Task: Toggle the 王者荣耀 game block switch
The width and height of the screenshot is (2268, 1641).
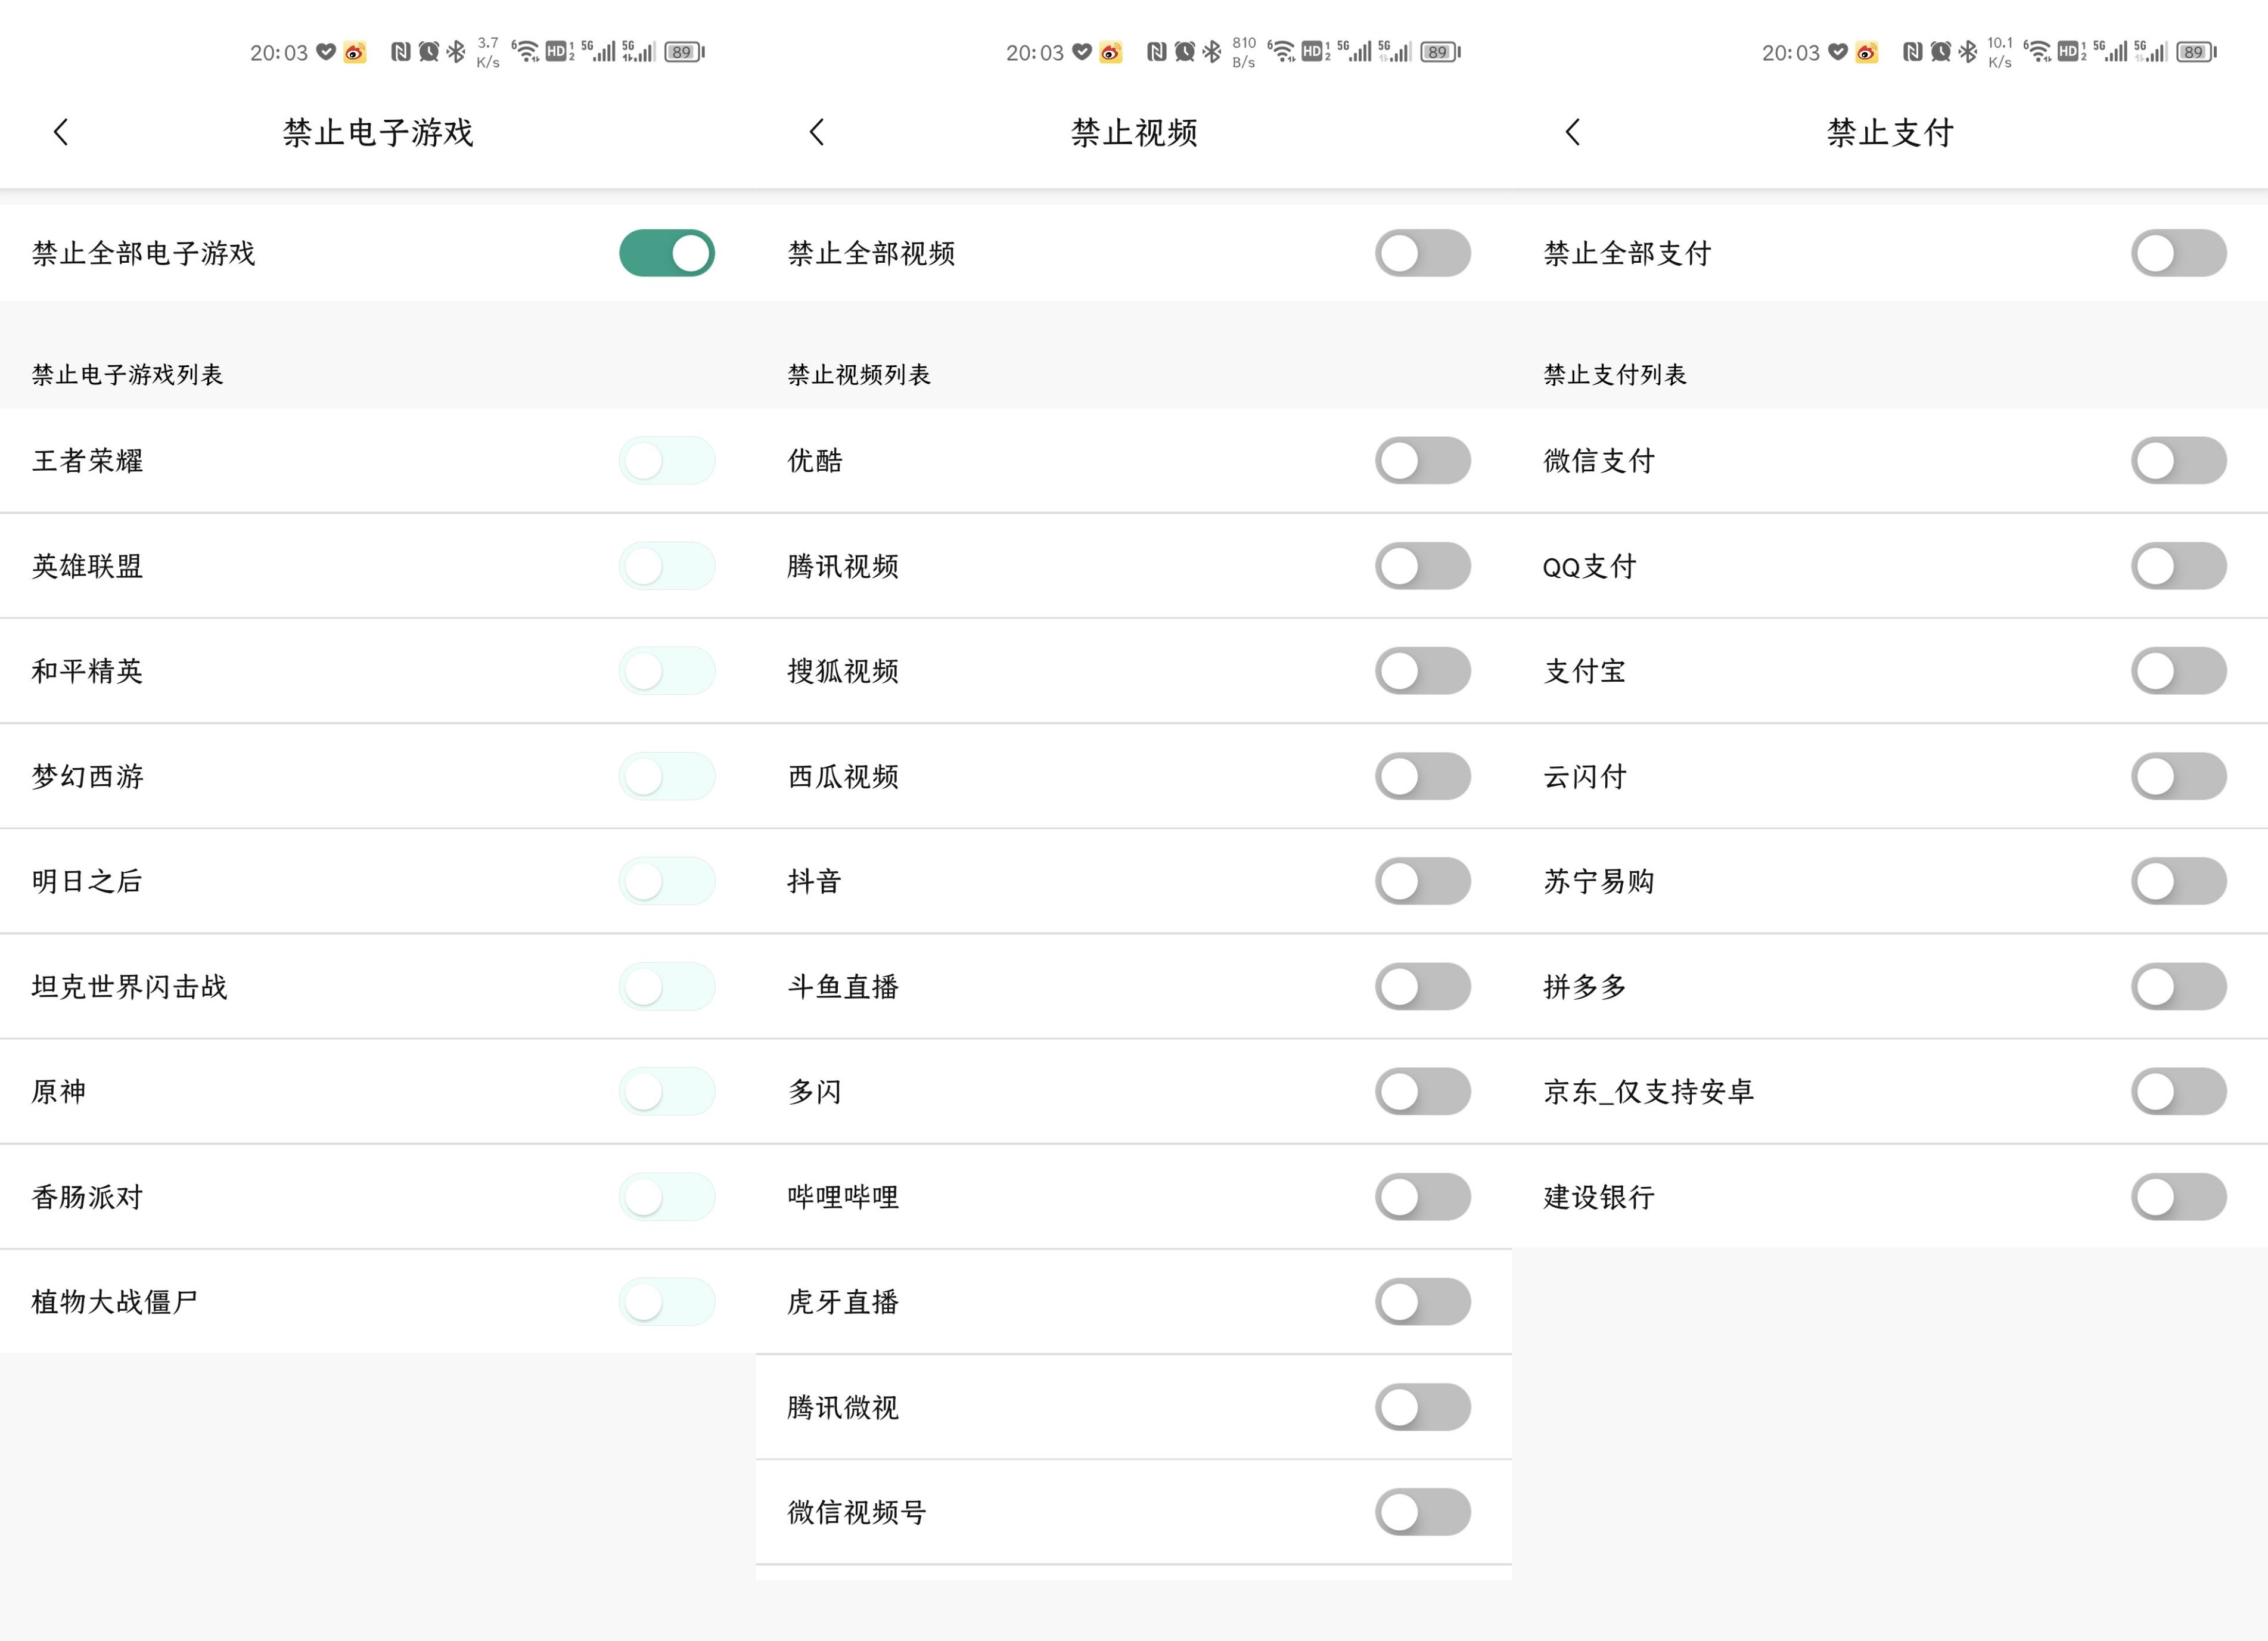Action: (x=667, y=461)
